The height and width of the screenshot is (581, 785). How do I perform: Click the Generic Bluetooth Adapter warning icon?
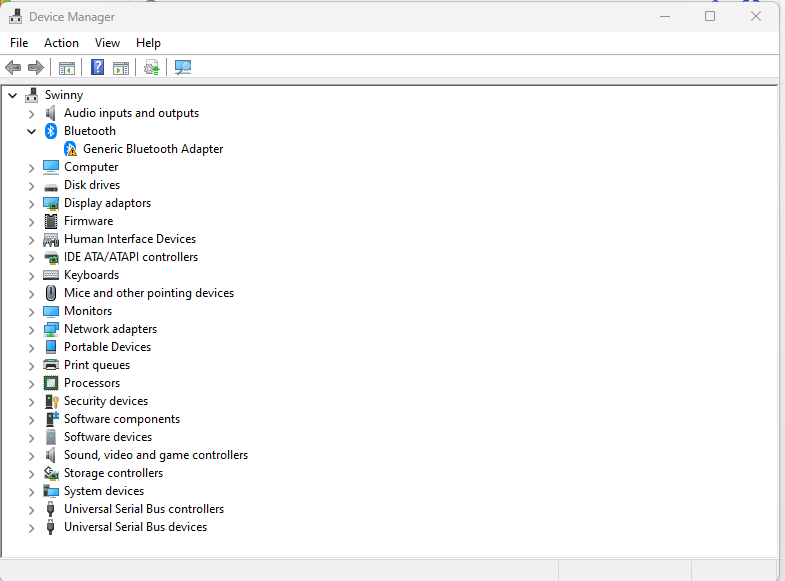(71, 149)
